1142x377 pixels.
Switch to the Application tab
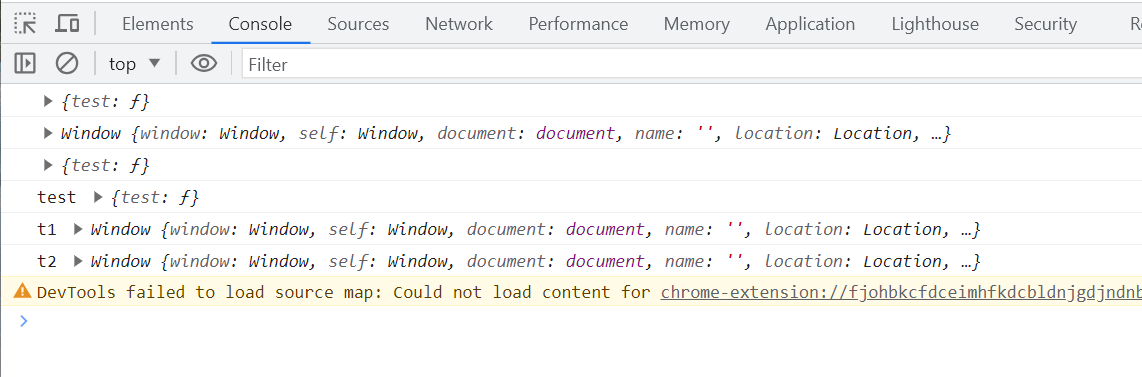point(810,24)
